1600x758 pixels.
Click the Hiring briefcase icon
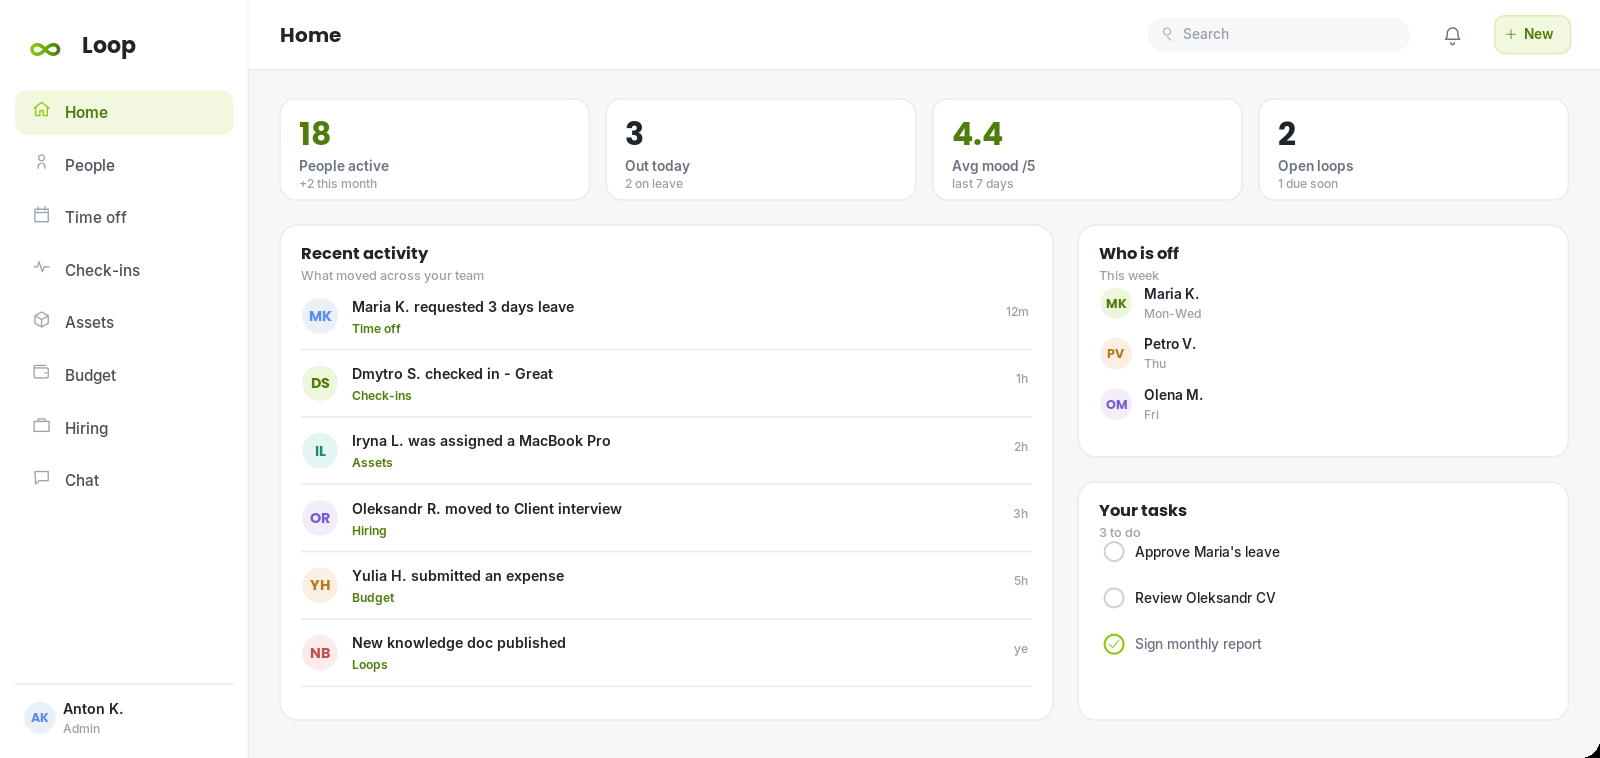coord(41,425)
